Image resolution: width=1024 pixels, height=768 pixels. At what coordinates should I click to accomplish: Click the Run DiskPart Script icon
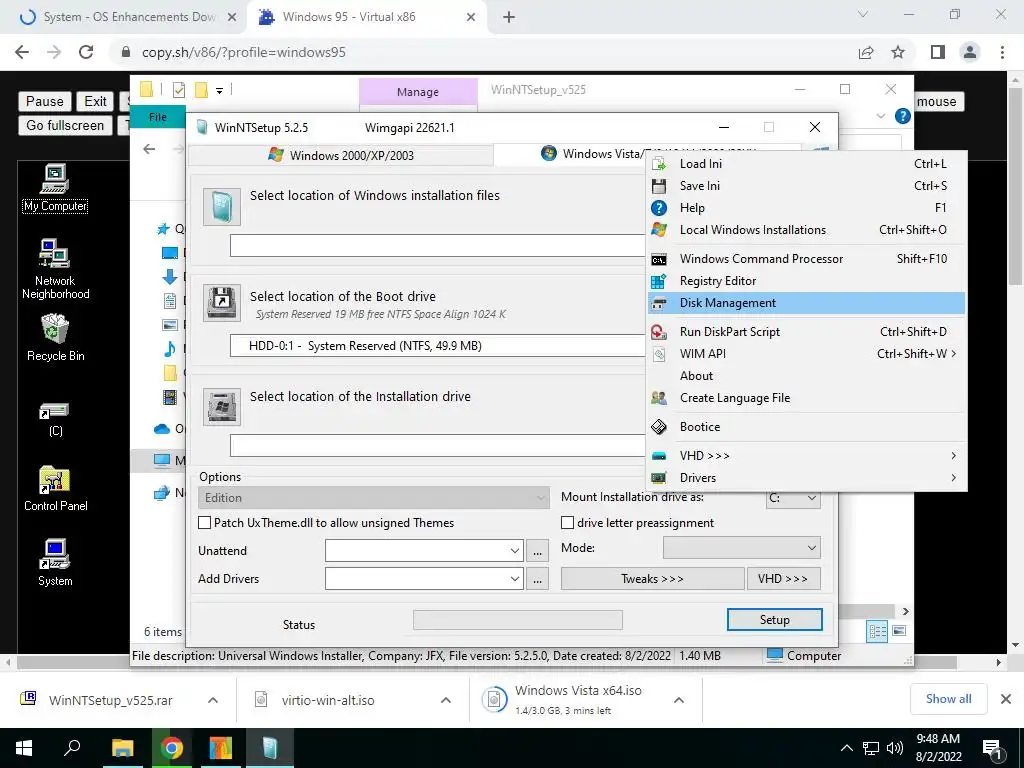click(659, 332)
